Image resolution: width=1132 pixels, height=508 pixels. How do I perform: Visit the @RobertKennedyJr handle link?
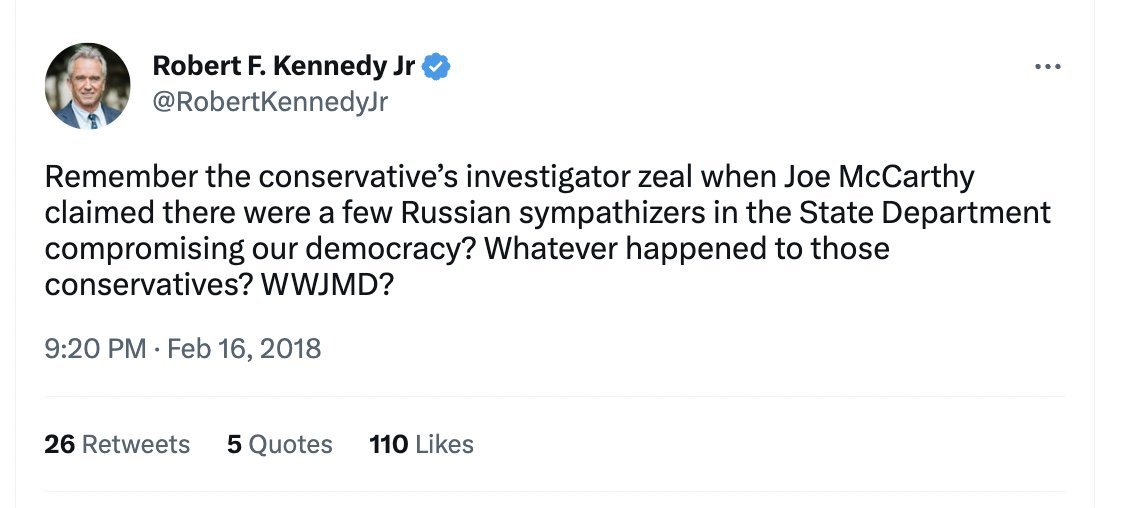click(x=270, y=101)
